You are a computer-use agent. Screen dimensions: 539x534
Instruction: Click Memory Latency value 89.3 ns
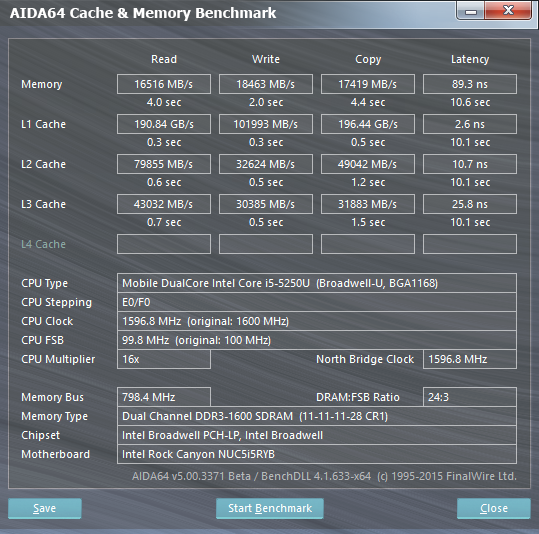coord(470,84)
